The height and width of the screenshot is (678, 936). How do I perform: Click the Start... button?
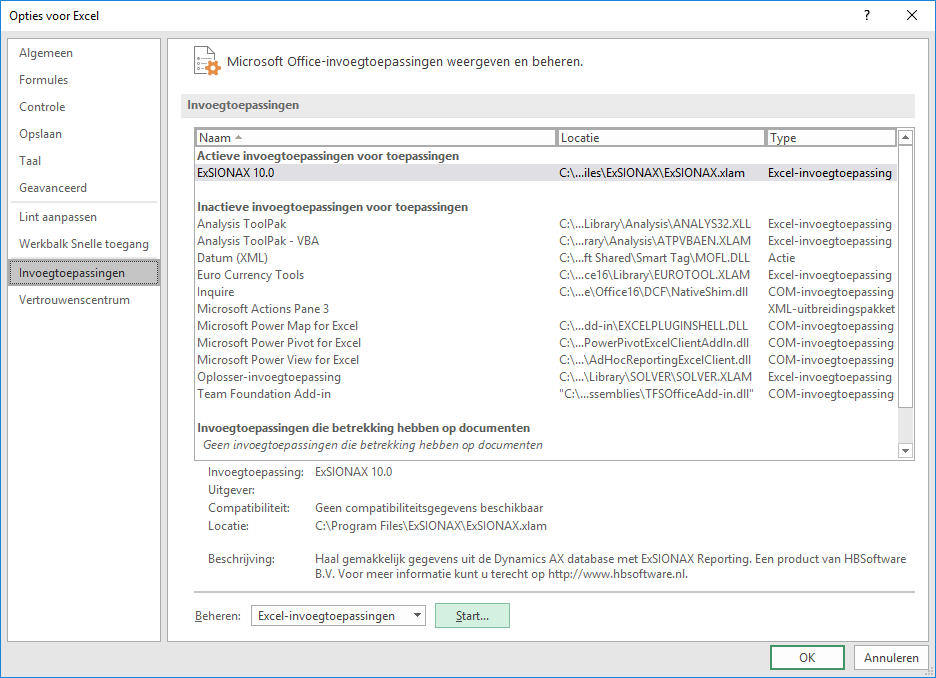coord(472,615)
